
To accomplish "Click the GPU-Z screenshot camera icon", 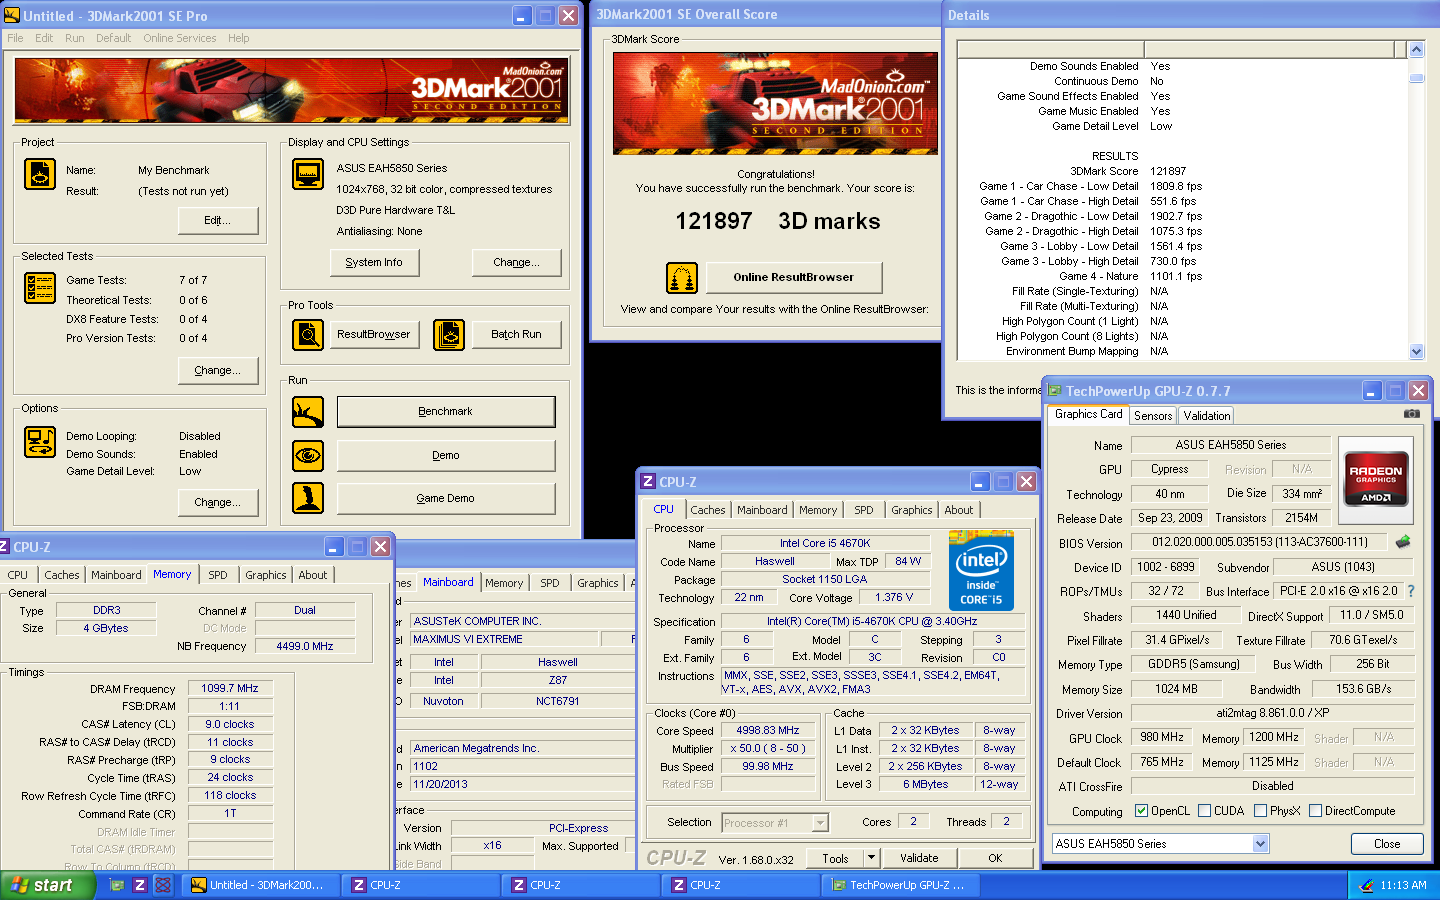I will tap(1412, 413).
